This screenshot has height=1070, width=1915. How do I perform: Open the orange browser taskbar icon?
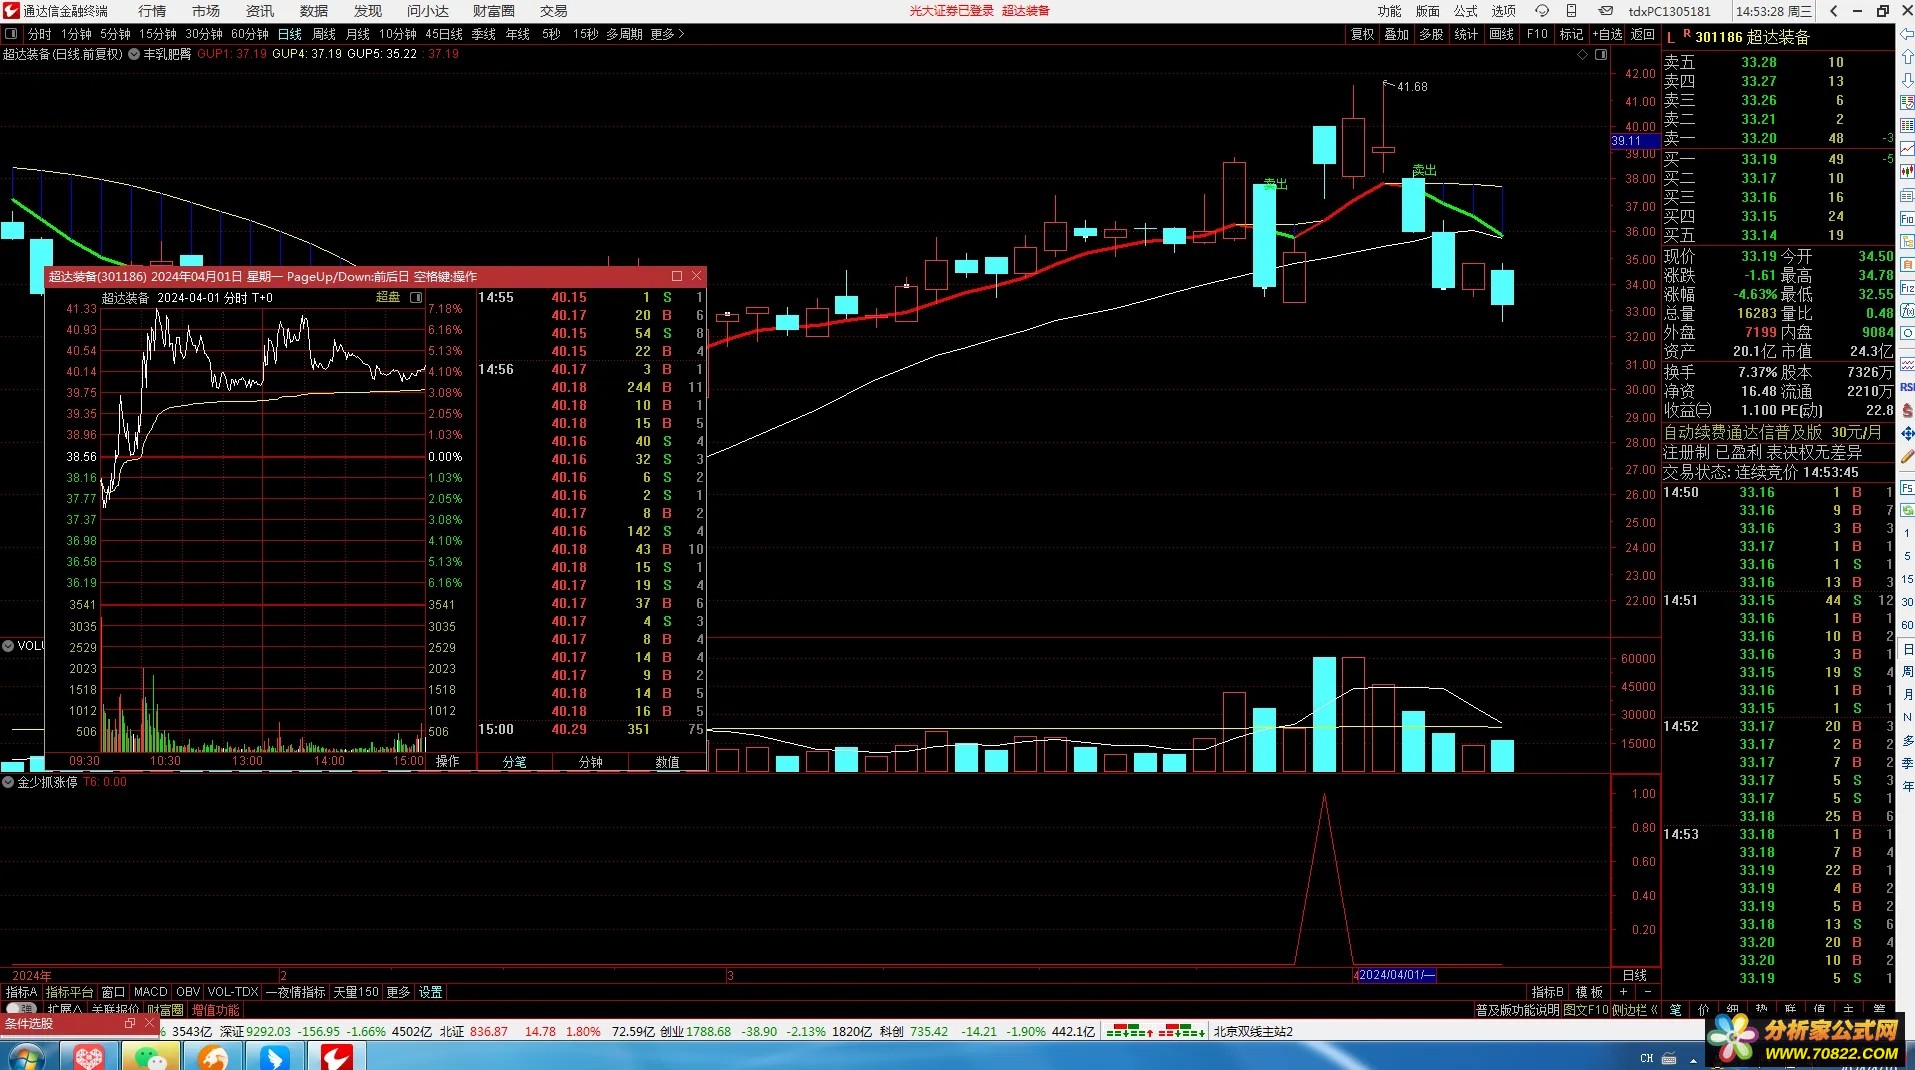[213, 1056]
